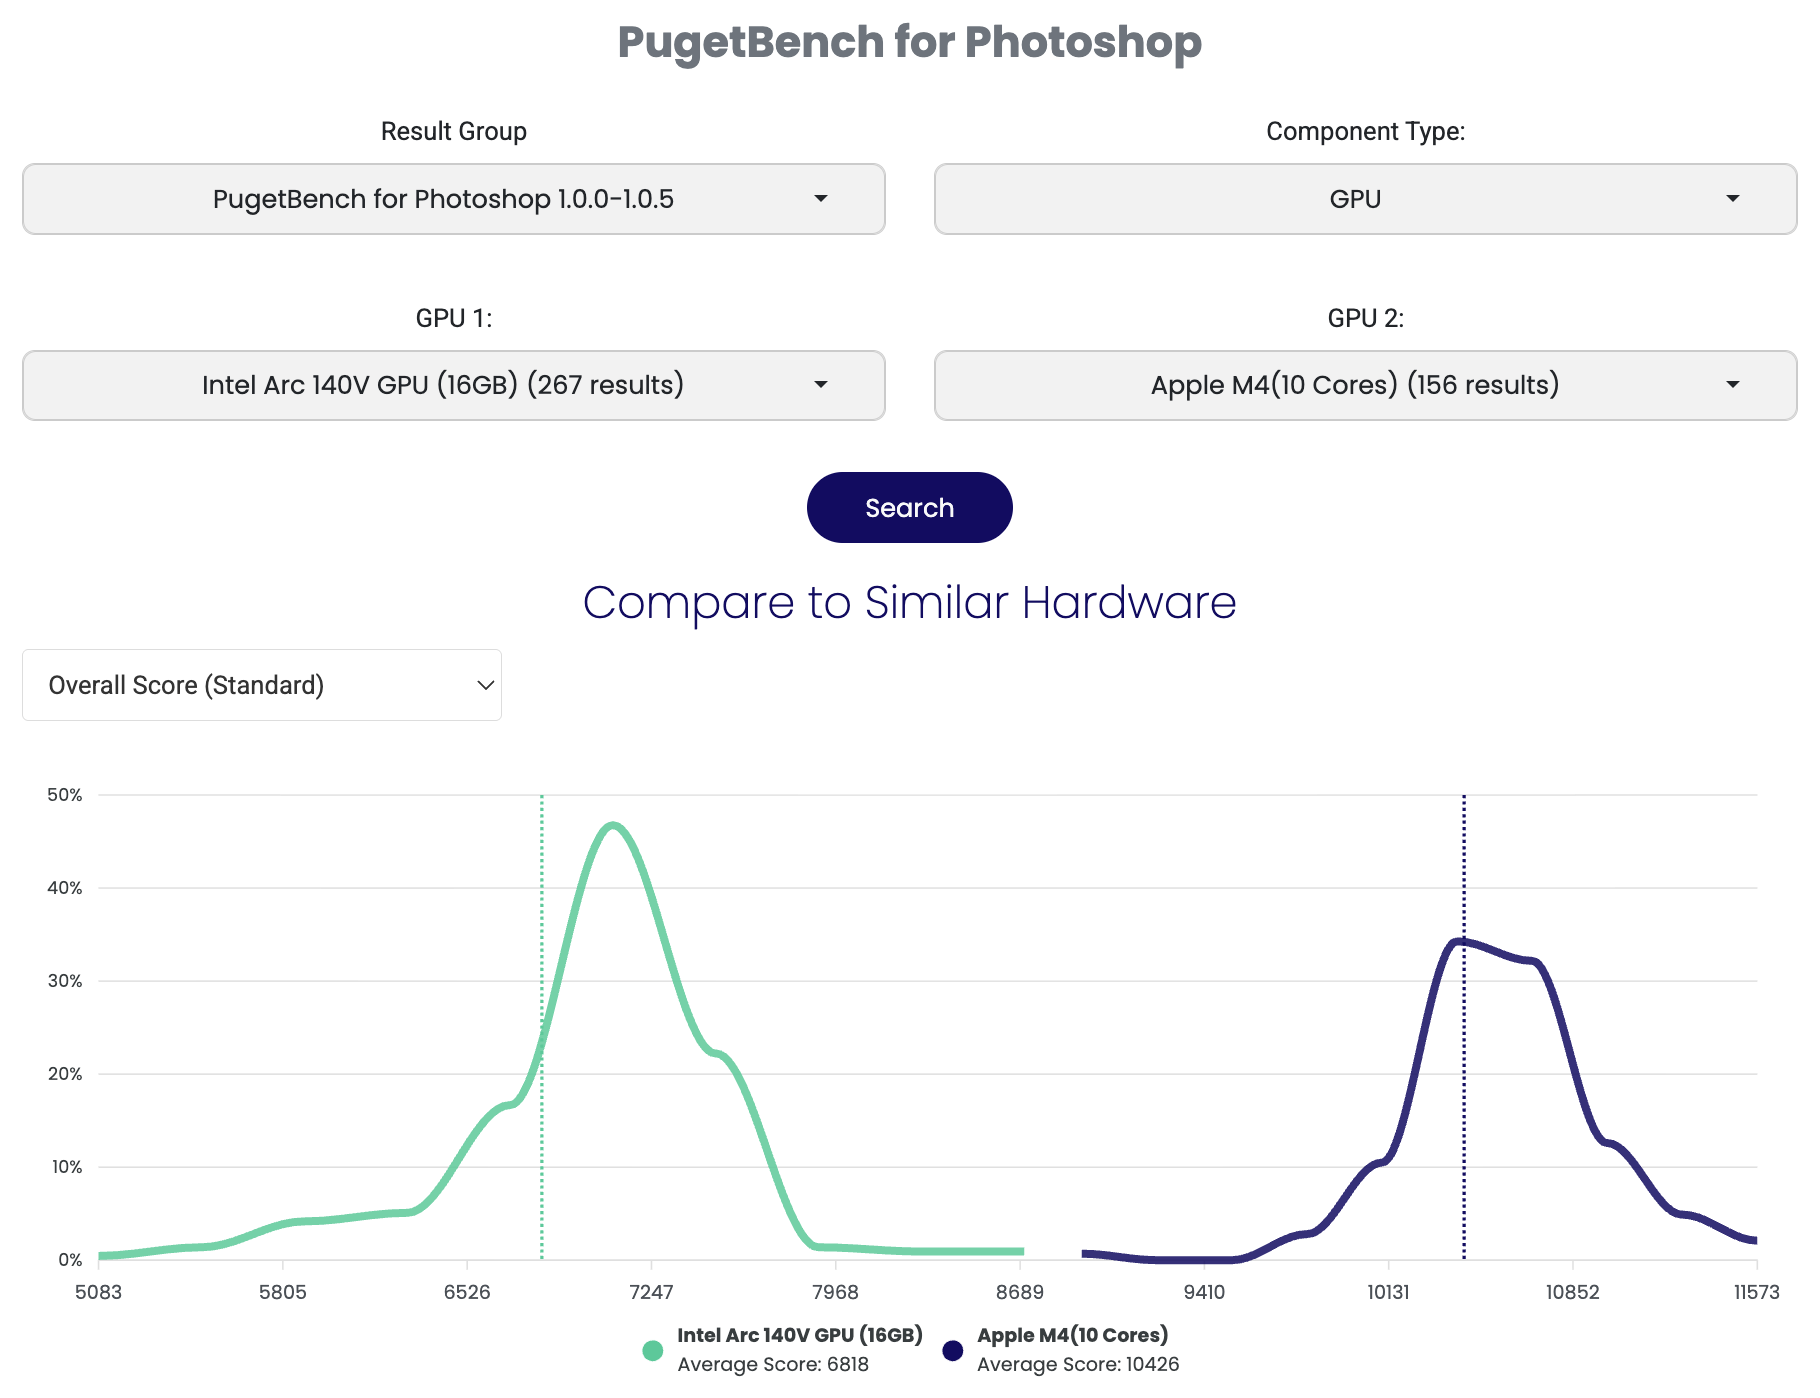
Task: Open the Component Type GPU dropdown
Action: [x=1365, y=199]
